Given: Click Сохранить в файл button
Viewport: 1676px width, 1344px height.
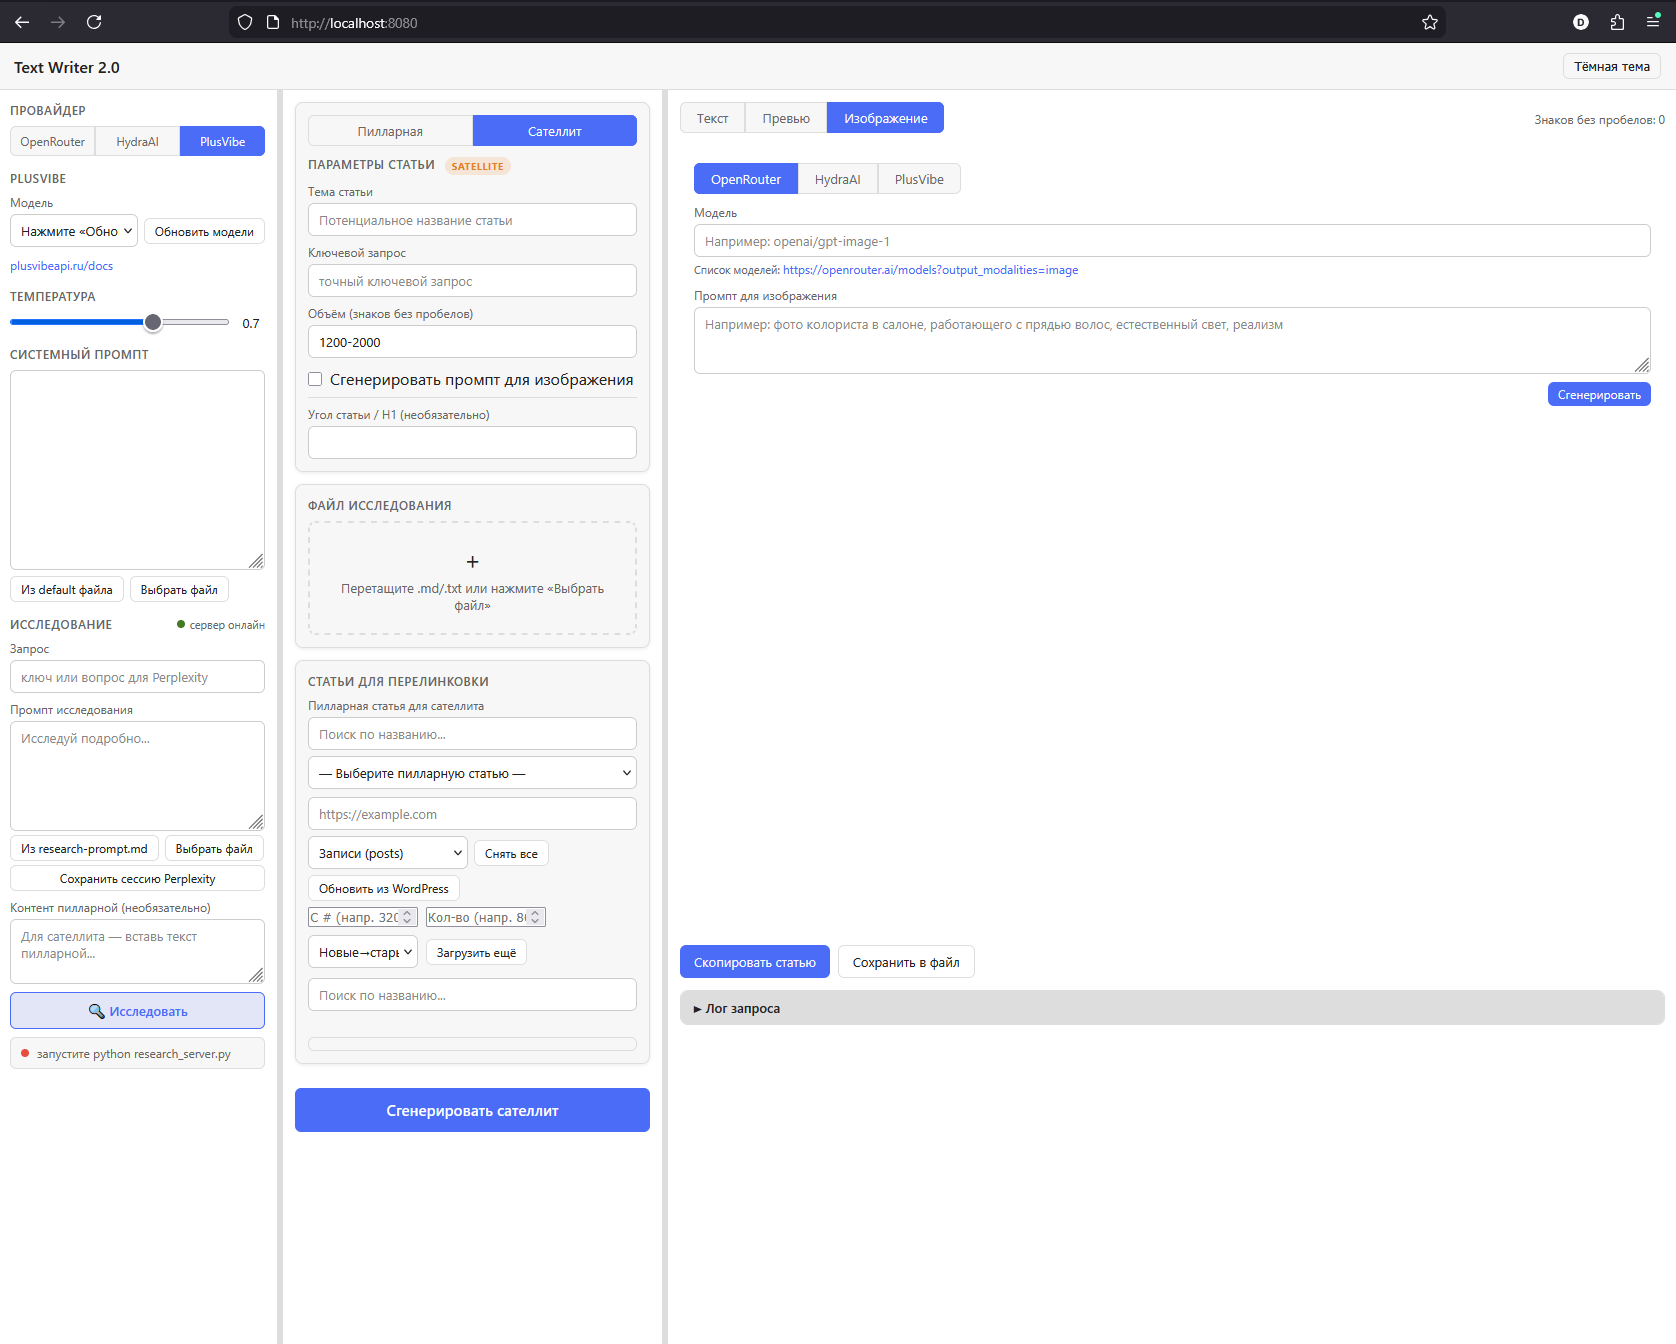Looking at the screenshot, I should tap(906, 962).
